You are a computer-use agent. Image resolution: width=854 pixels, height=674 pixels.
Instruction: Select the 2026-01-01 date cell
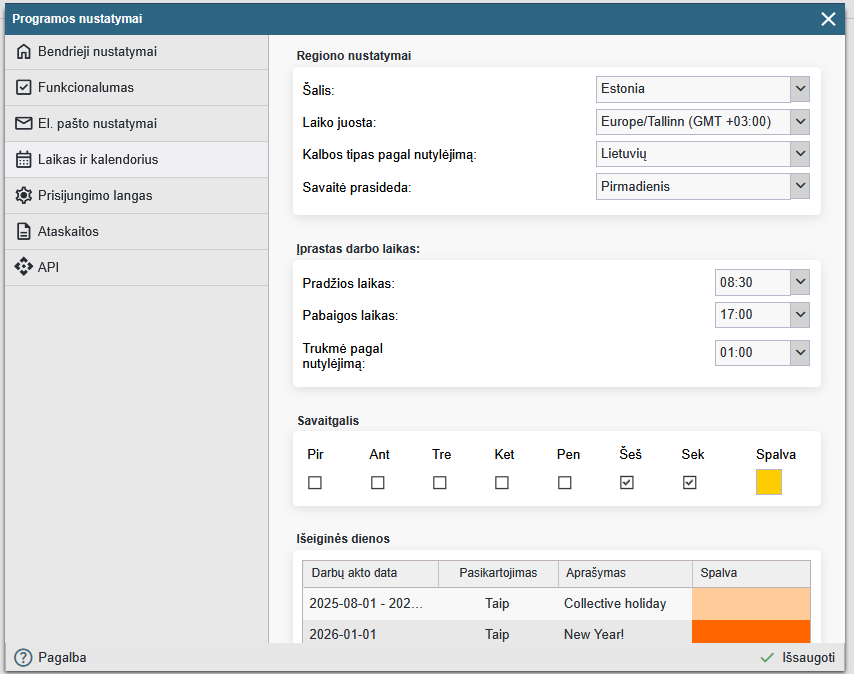coord(370,633)
